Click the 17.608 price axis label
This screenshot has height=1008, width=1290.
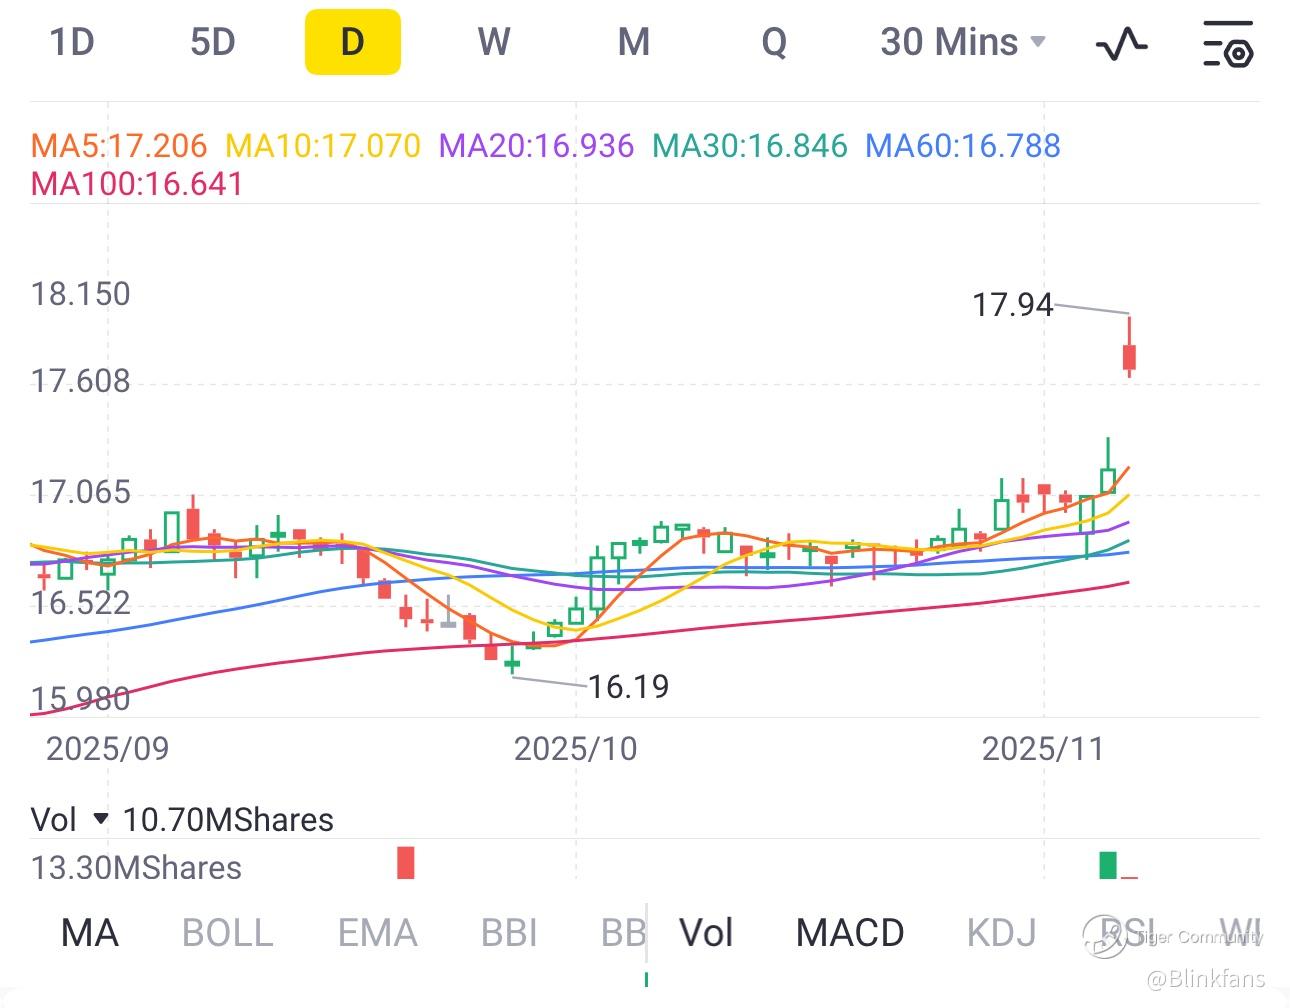coord(81,381)
